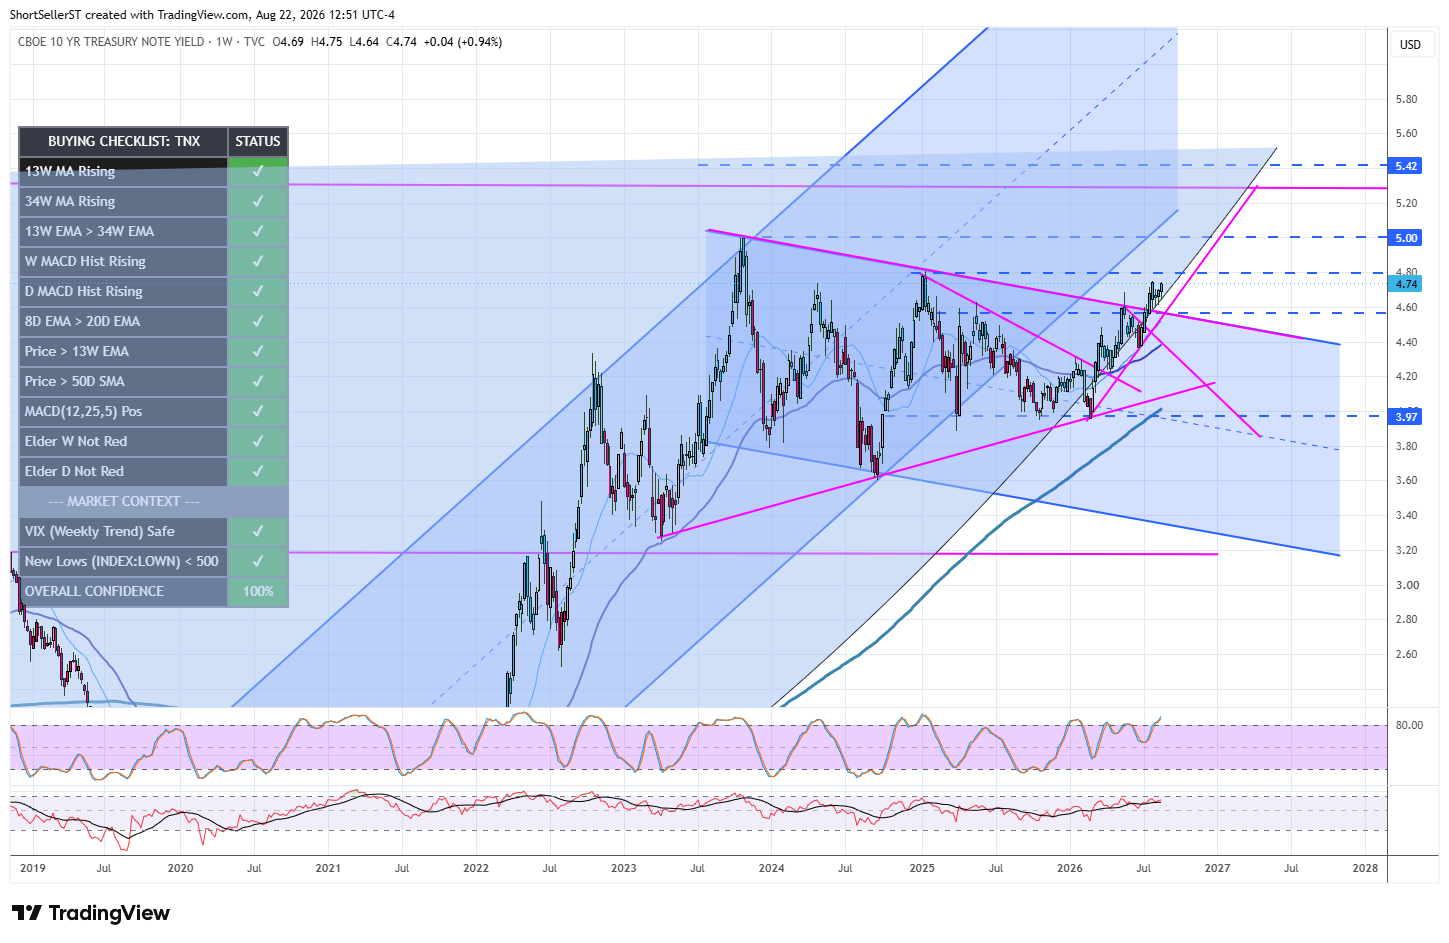The image size is (1449, 943).
Task: Click the Price > 50D SMA label
Action: point(75,381)
